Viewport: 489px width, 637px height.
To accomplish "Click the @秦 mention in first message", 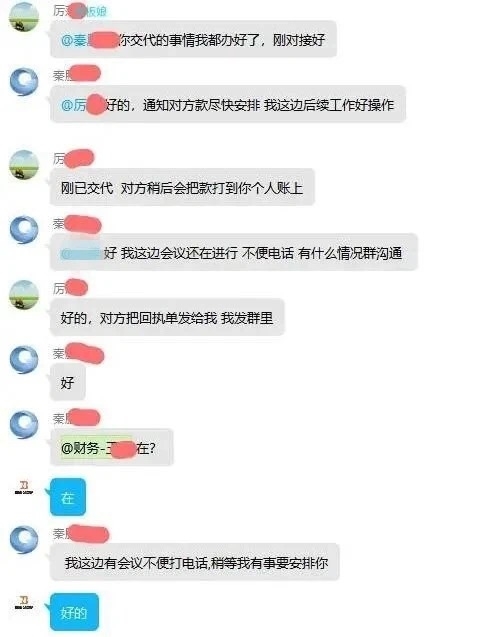I will point(89,40).
